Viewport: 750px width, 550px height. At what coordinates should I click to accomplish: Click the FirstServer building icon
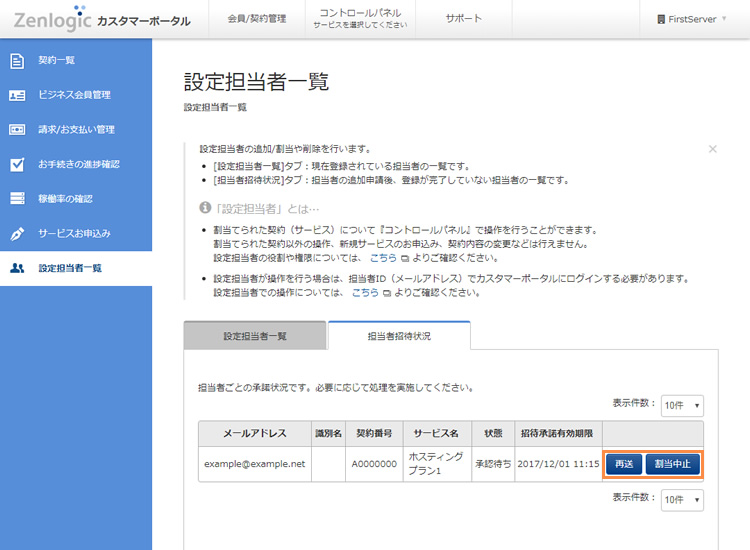pos(661,19)
